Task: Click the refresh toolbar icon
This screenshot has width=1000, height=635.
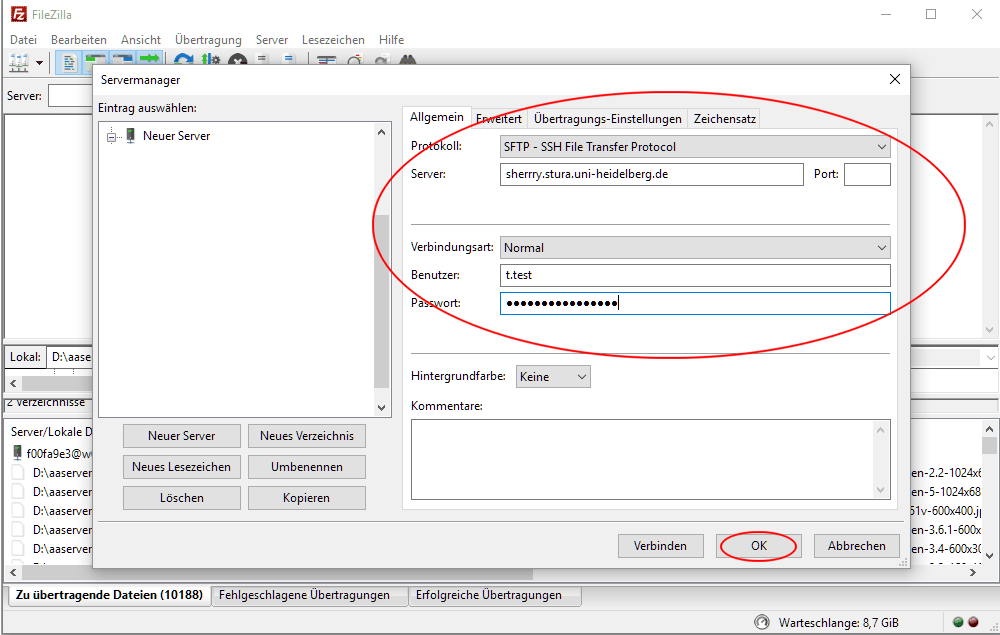Action: tap(184, 61)
